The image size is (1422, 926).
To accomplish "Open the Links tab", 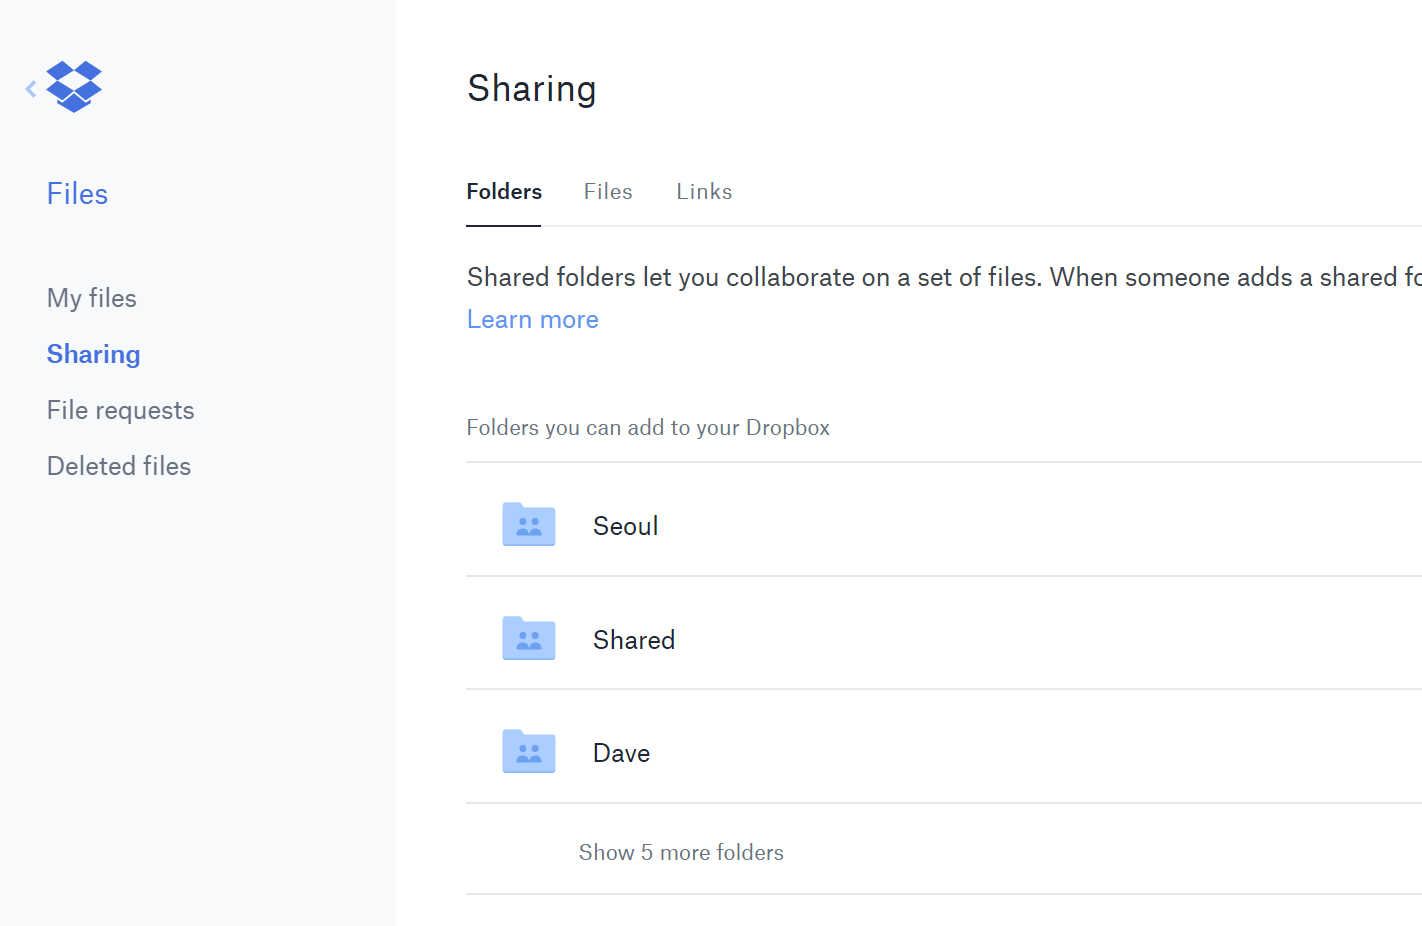I will [704, 192].
